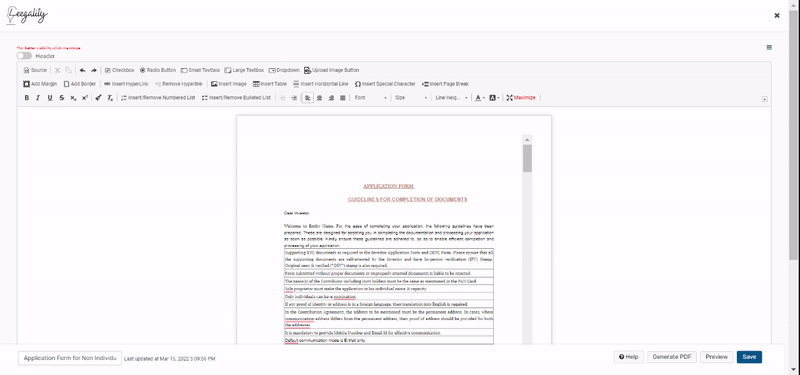Toggle Bold formatting
This screenshot has width=800, height=375.
pos(27,97)
